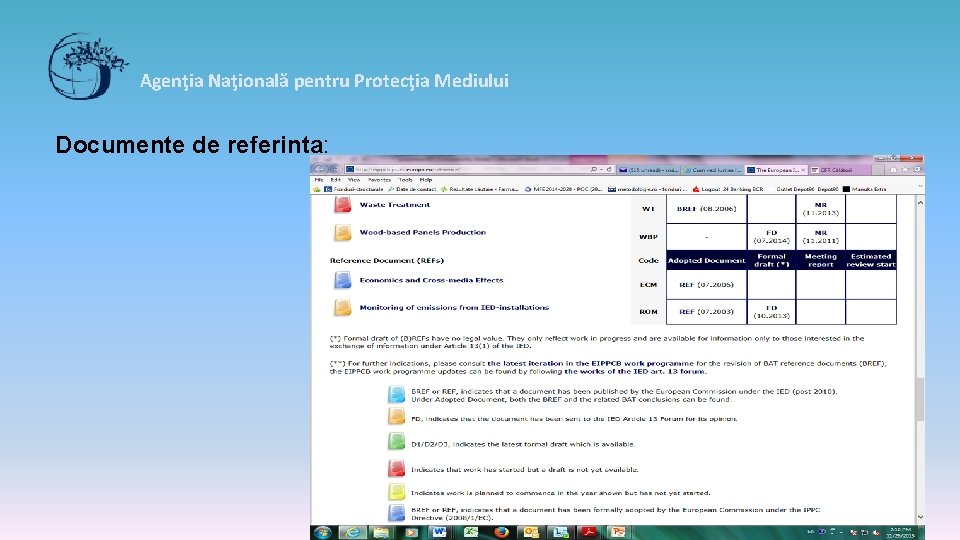
Task: Click the address bar search magnifier icon
Action: point(594,170)
